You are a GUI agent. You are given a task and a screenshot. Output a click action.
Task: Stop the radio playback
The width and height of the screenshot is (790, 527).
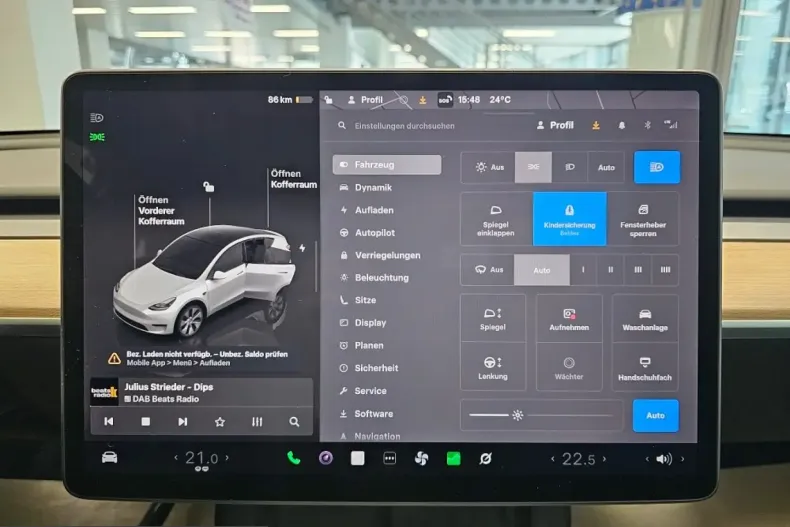[146, 421]
